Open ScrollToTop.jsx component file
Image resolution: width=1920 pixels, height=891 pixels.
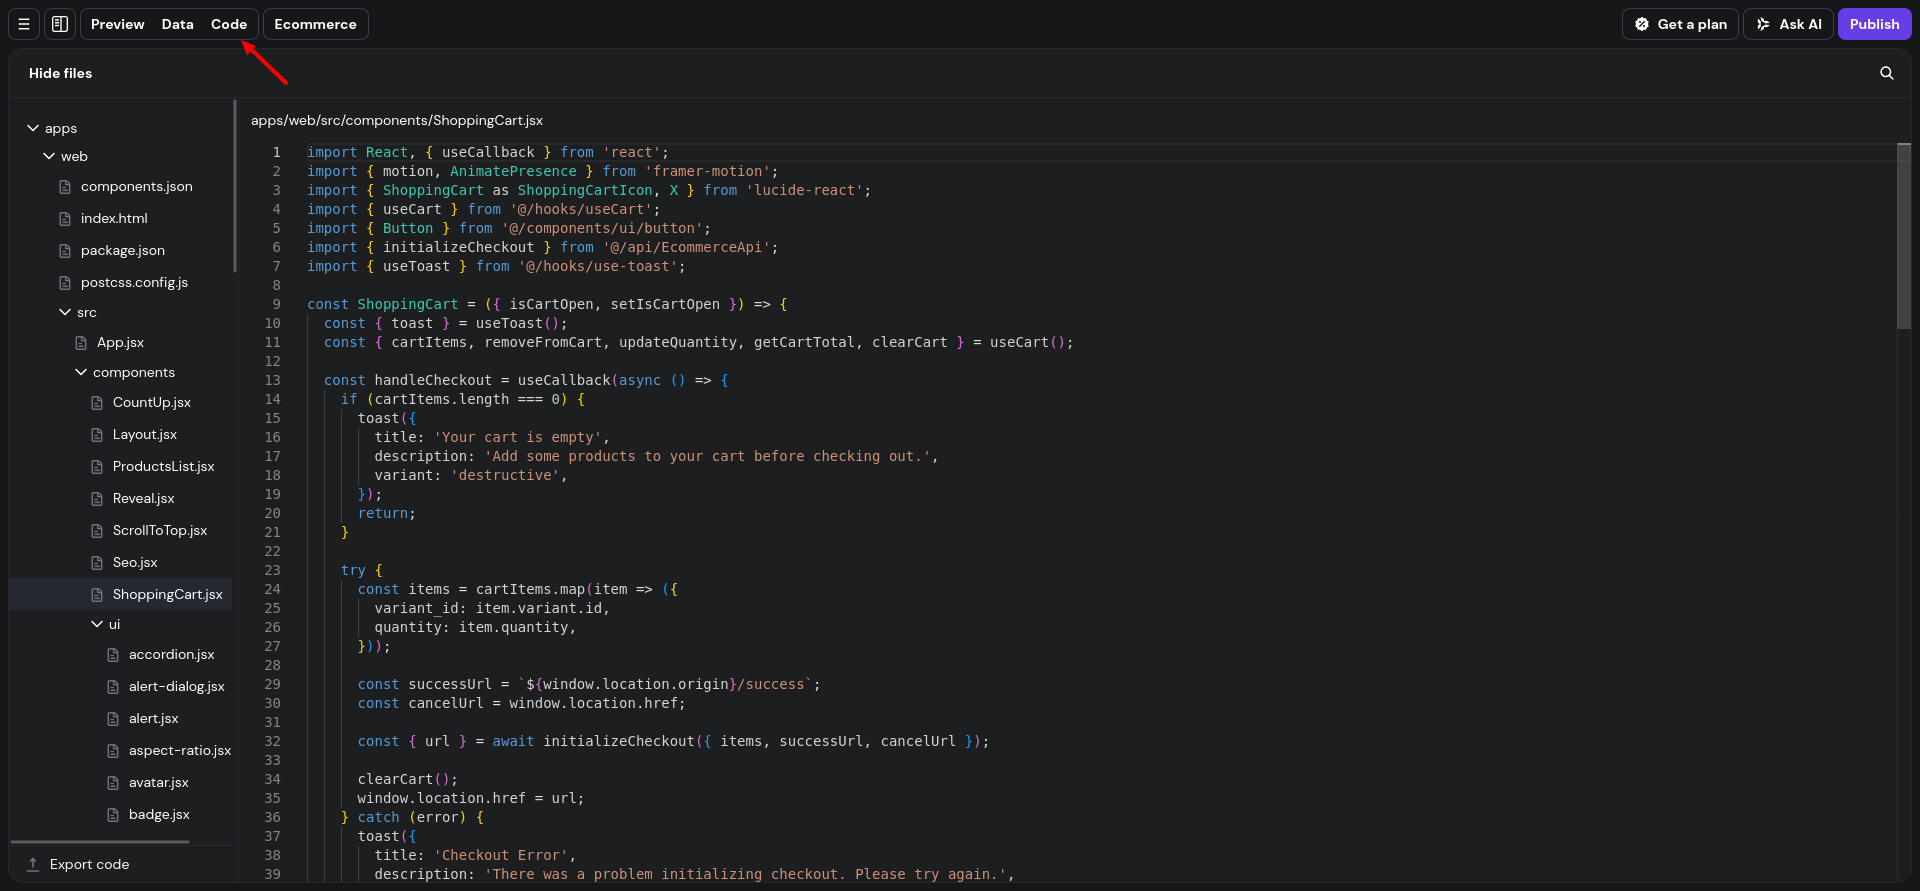159,531
